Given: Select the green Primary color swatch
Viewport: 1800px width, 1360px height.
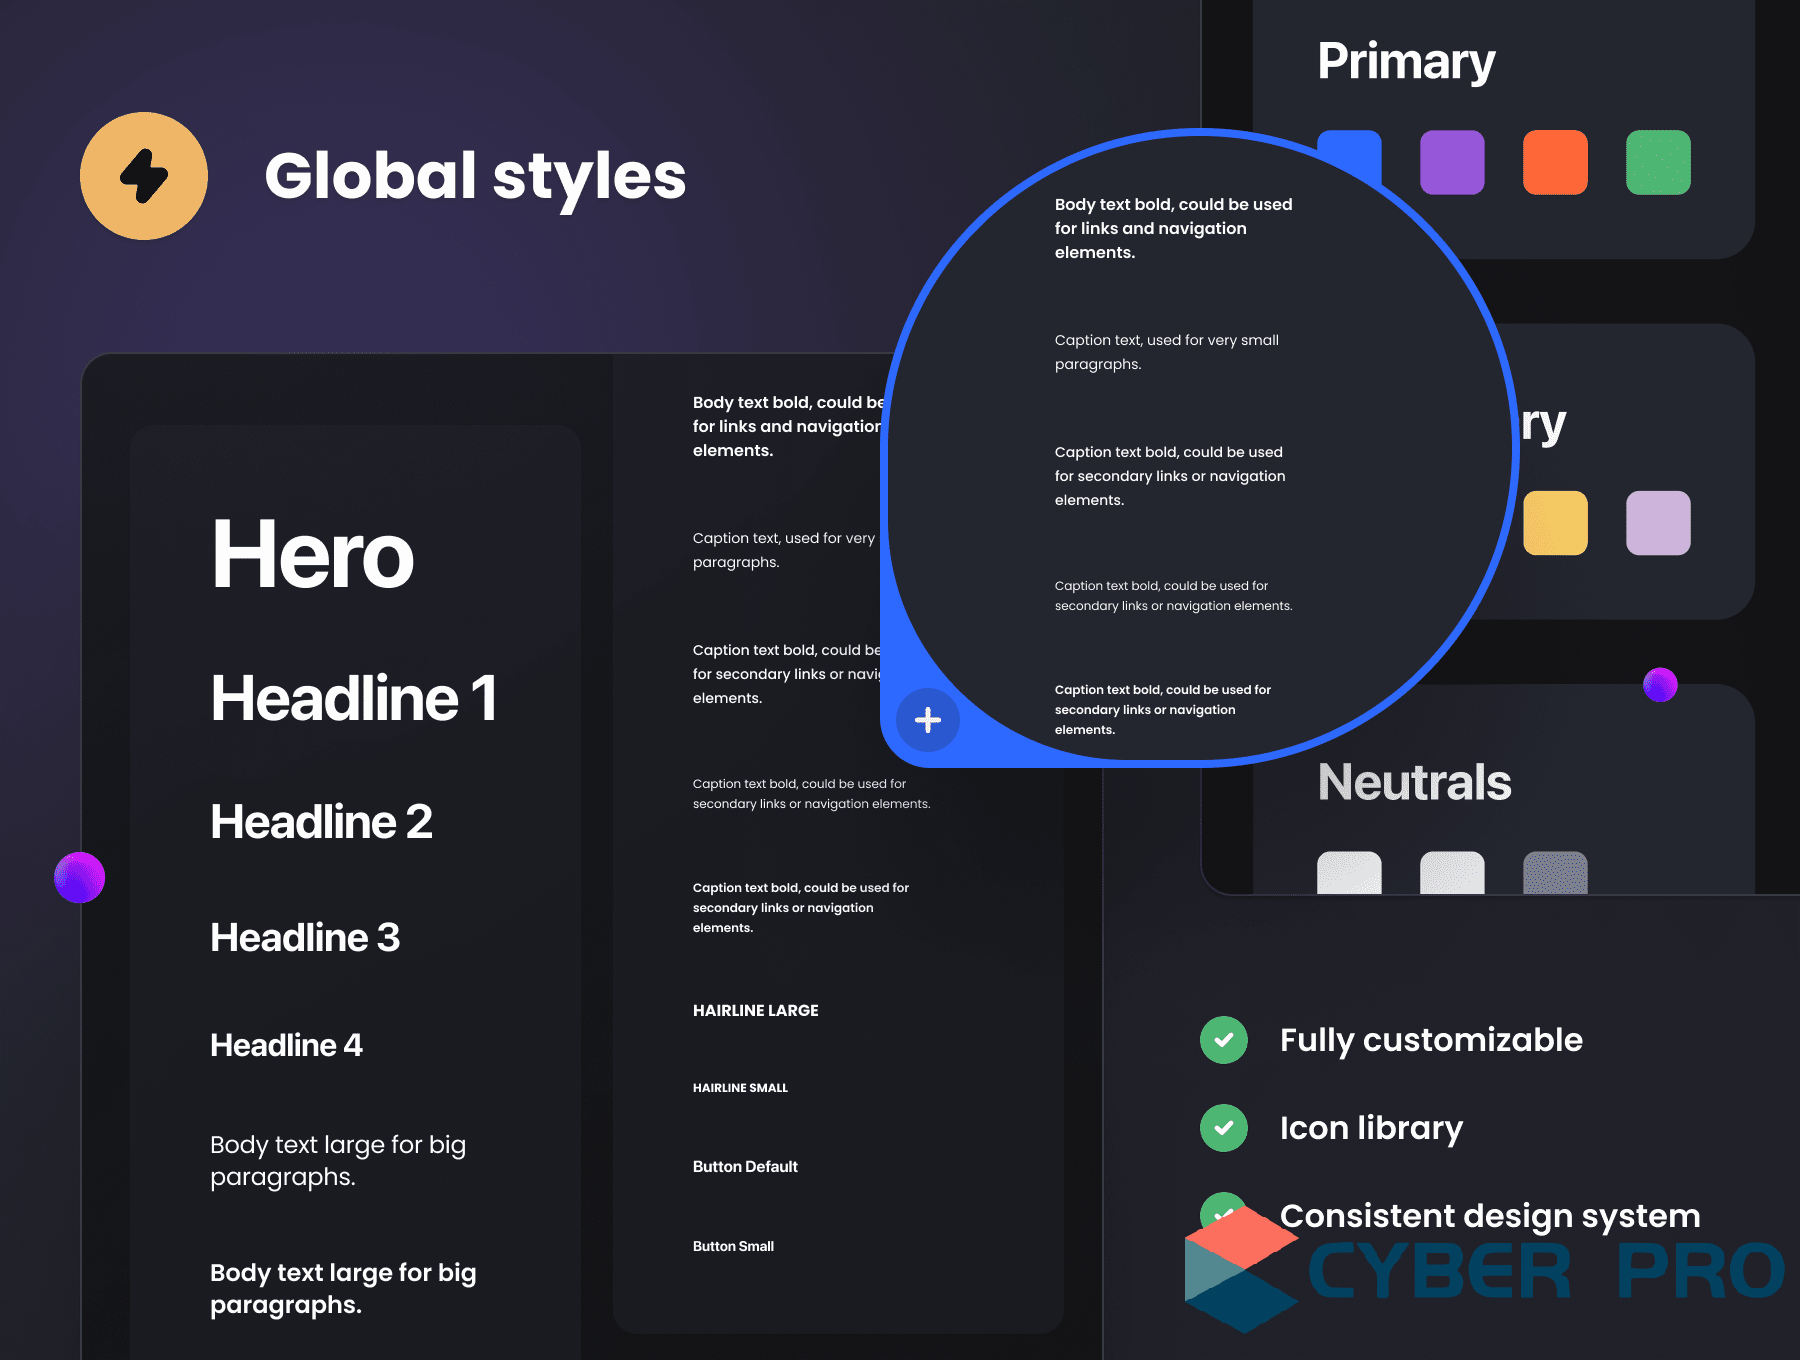Looking at the screenshot, I should [1658, 162].
